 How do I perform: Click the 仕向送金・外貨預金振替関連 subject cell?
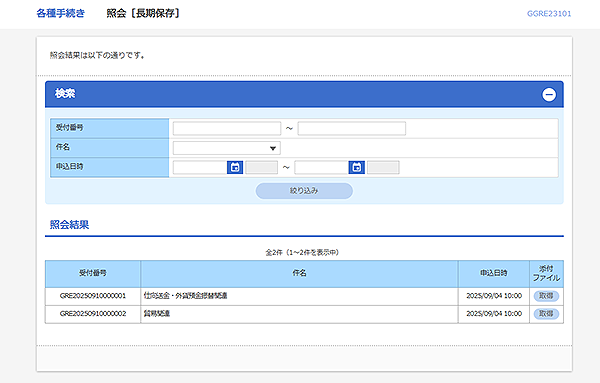pos(299,296)
